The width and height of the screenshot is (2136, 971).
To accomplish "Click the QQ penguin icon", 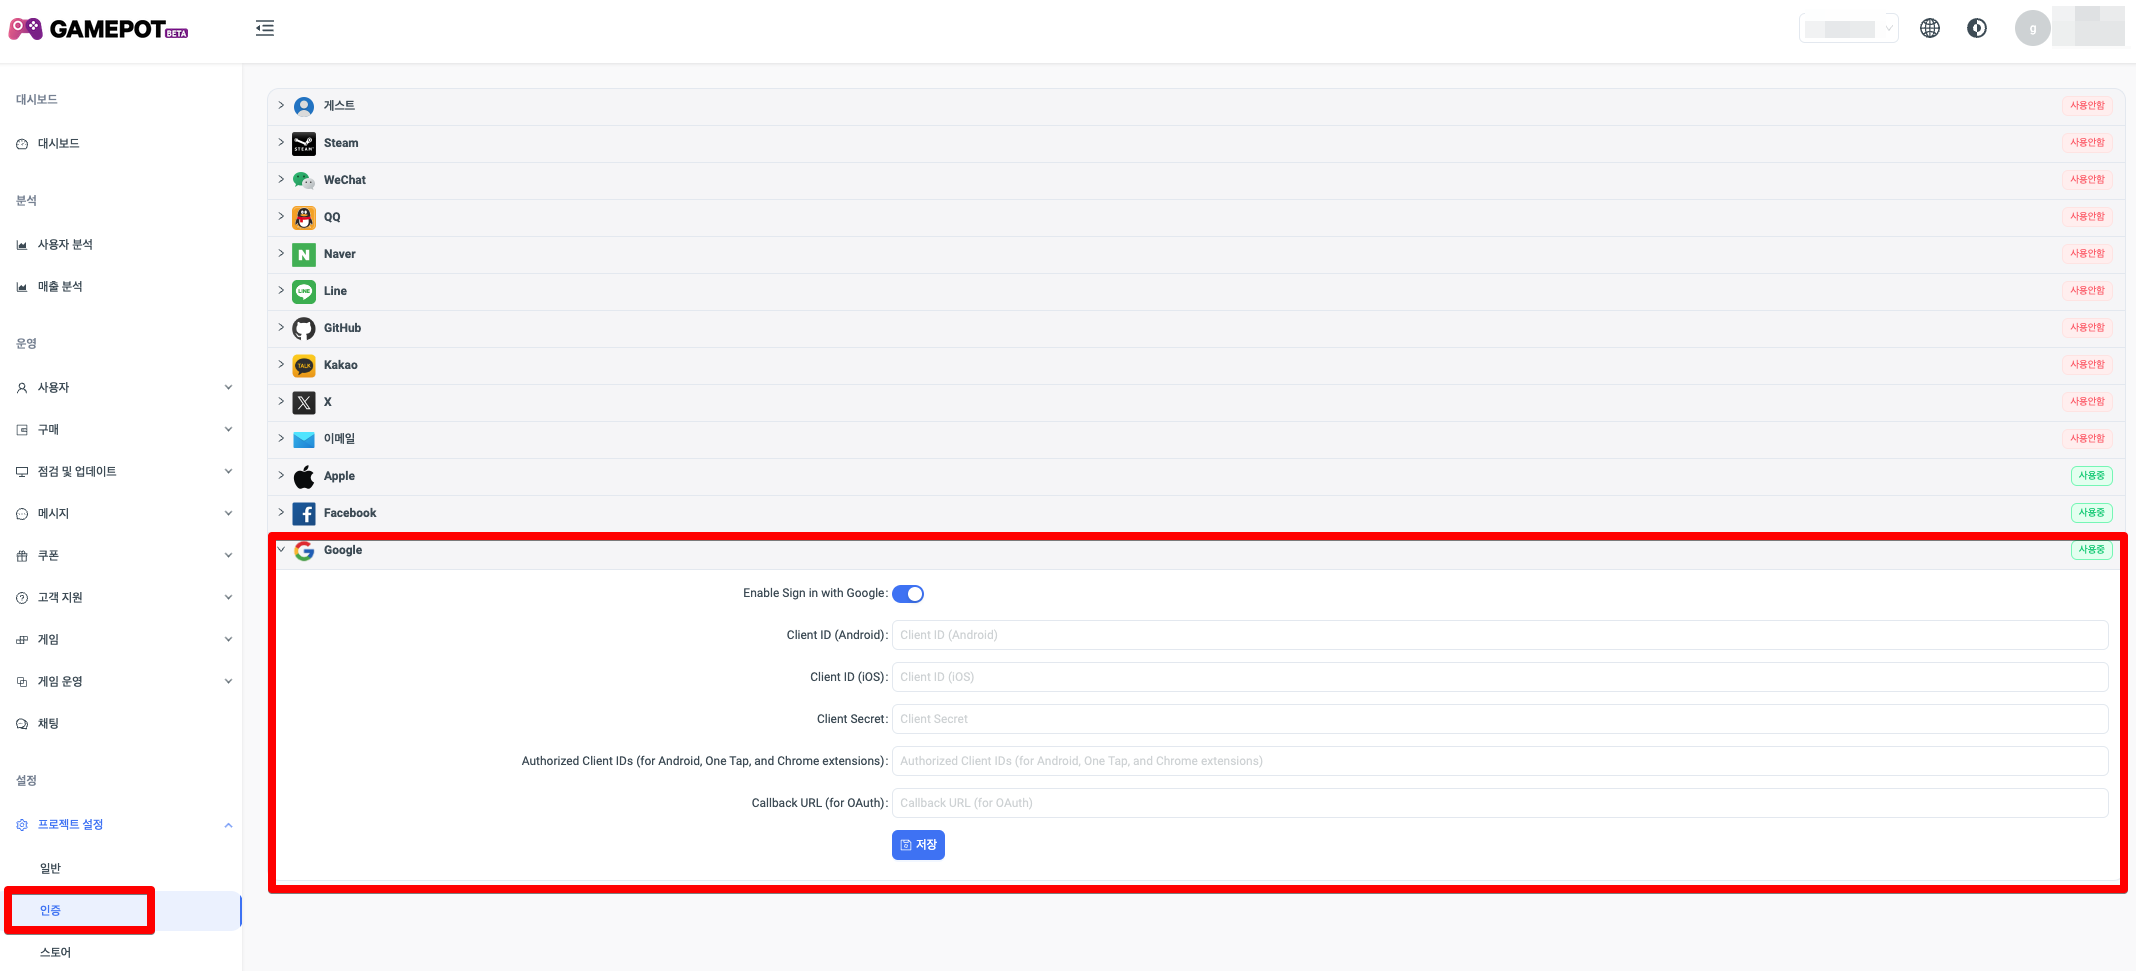I will click(x=304, y=217).
